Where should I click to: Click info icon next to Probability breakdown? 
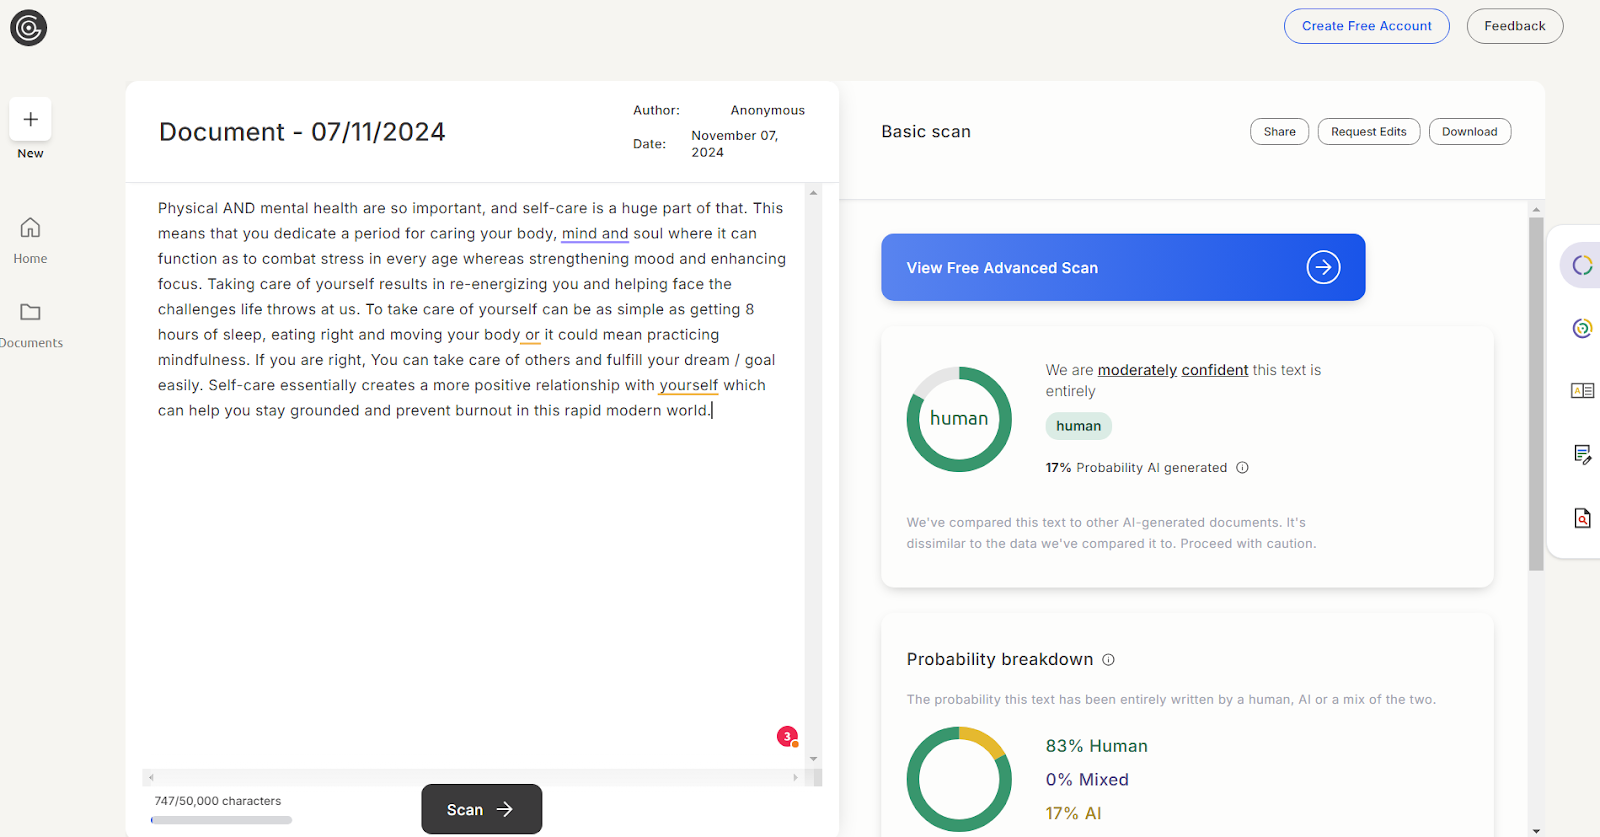pyautogui.click(x=1108, y=660)
